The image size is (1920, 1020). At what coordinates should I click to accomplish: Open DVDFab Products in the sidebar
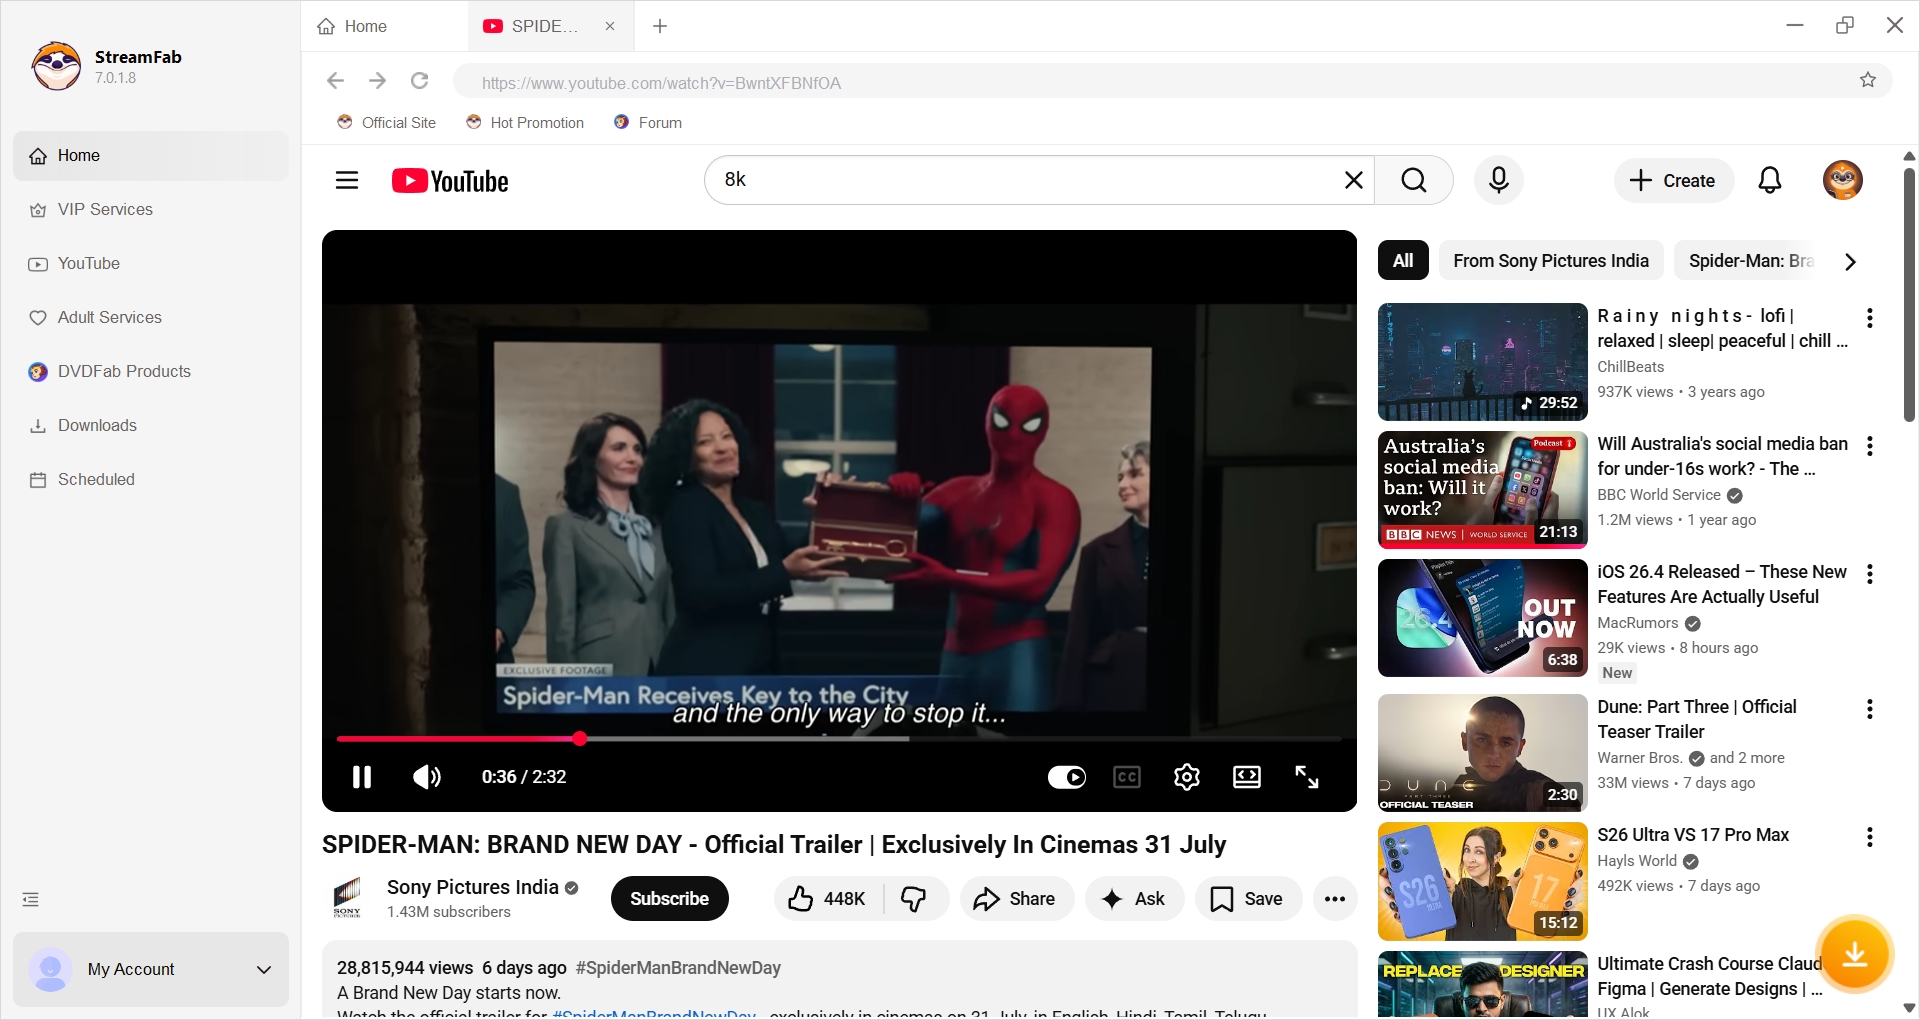tap(124, 371)
